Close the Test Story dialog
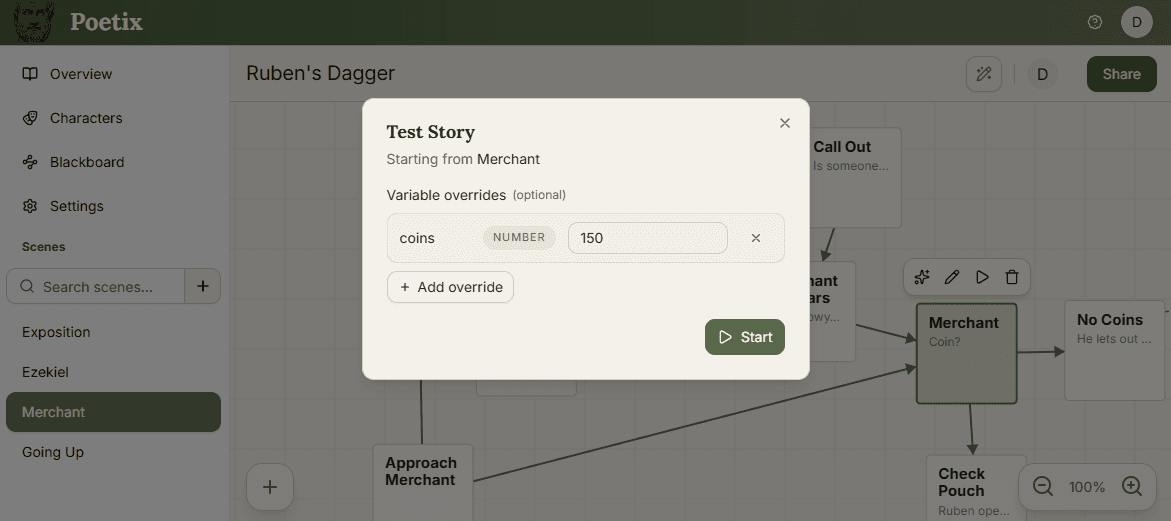Image resolution: width=1171 pixels, height=521 pixels. coord(784,123)
